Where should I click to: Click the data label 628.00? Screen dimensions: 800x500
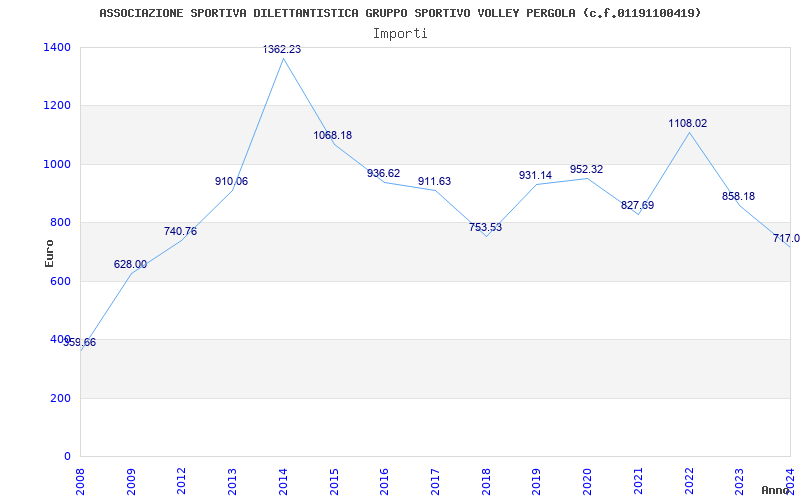click(x=130, y=264)
